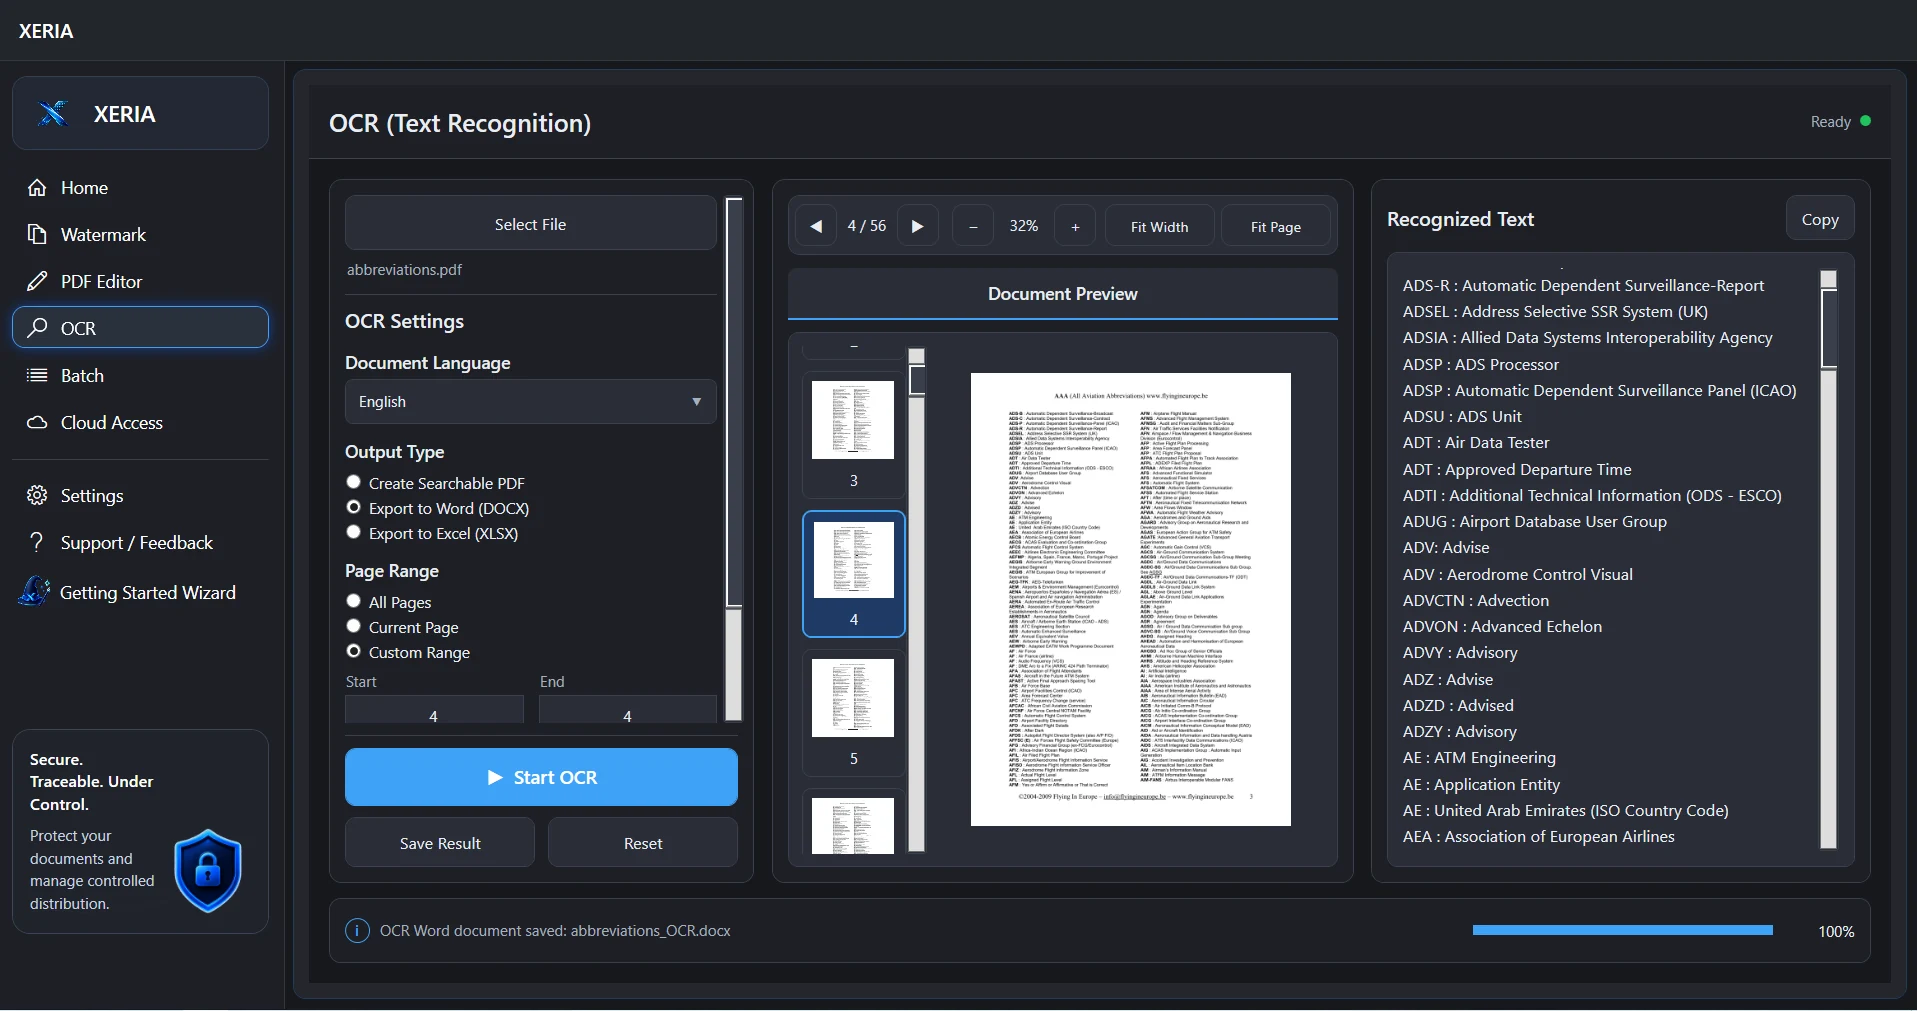
Task: Click the Getting Started Wizard icon
Action: click(35, 591)
